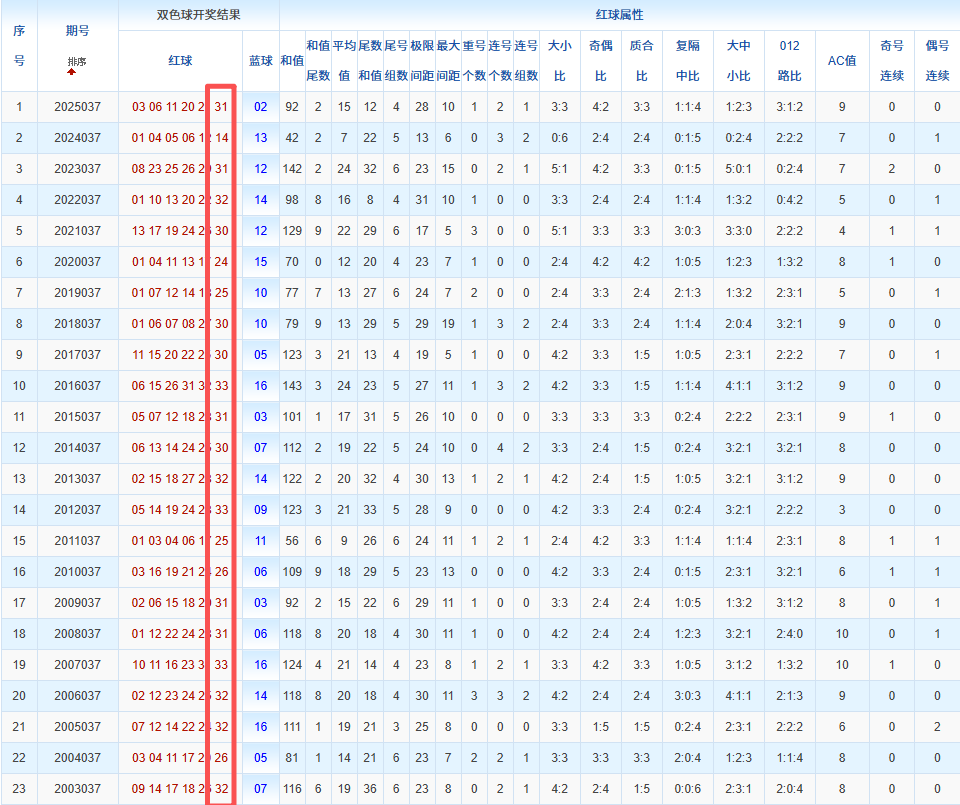
Task: Click the 和值 column header
Action: (292, 61)
